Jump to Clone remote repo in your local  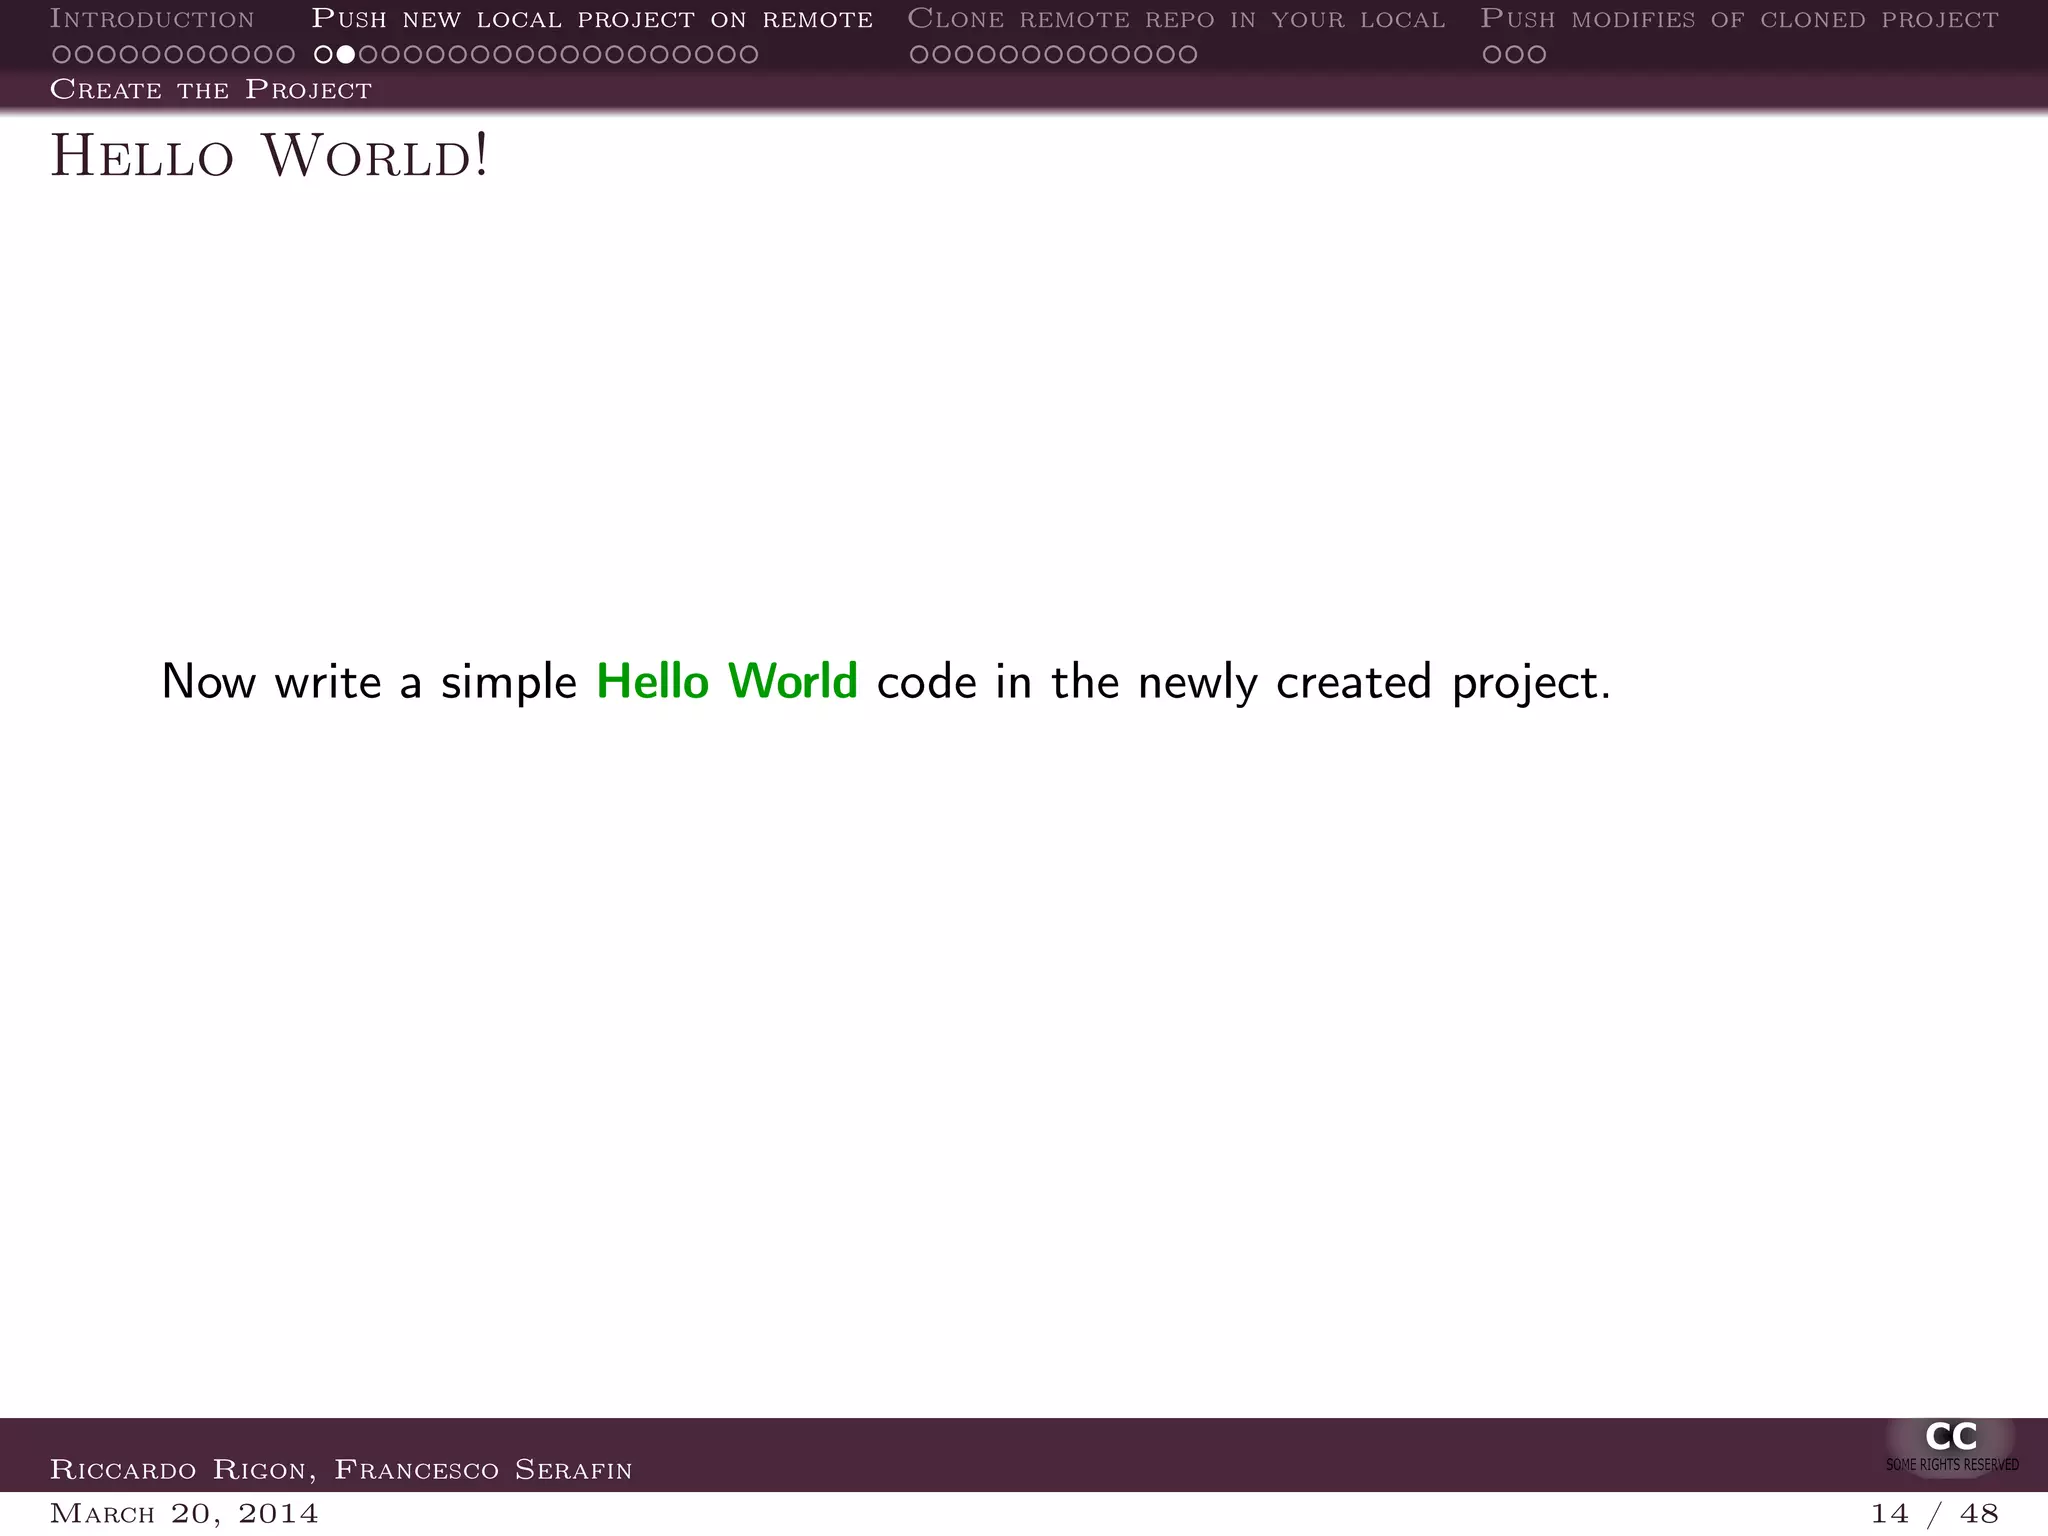[x=1176, y=19]
